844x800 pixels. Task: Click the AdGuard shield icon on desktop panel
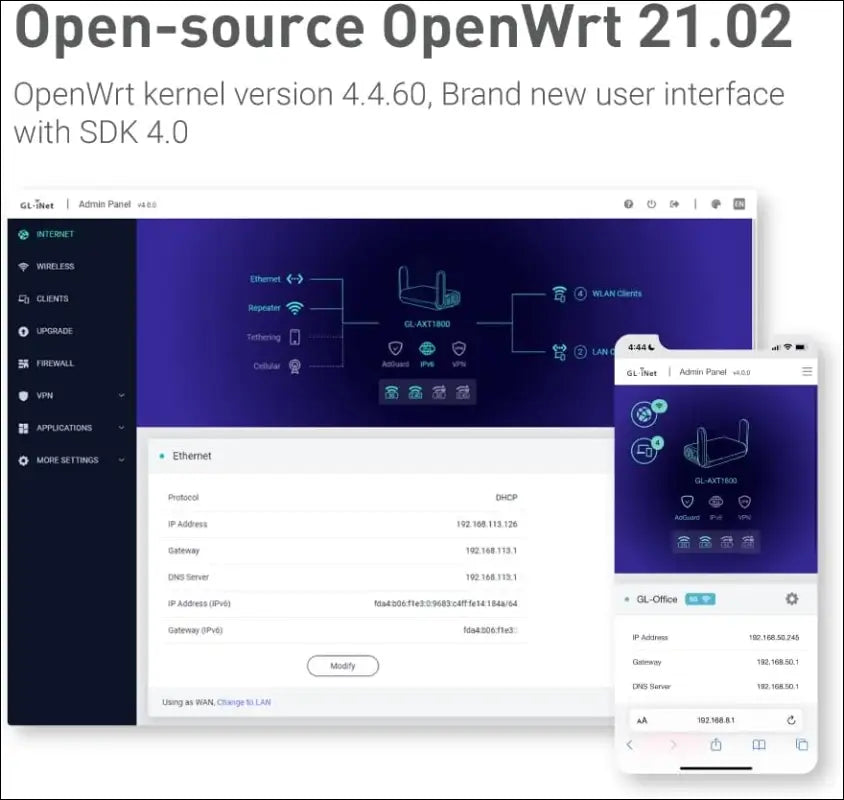pyautogui.click(x=395, y=349)
